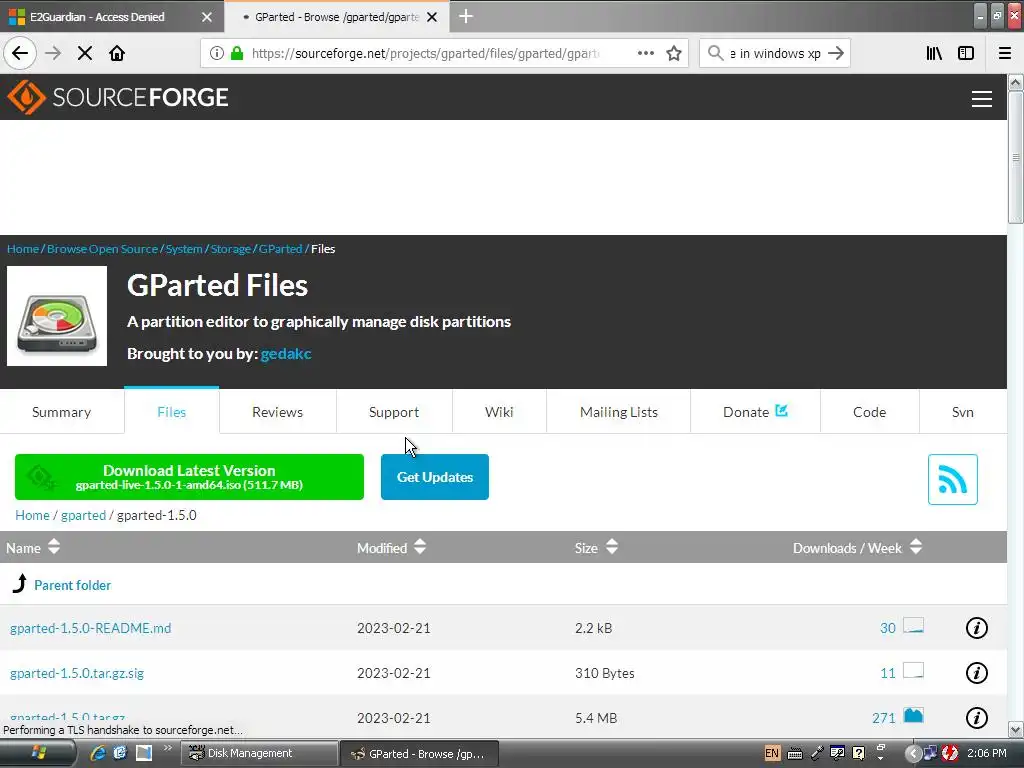Open System breadcrumb link
The height and width of the screenshot is (768, 1024).
tap(184, 249)
